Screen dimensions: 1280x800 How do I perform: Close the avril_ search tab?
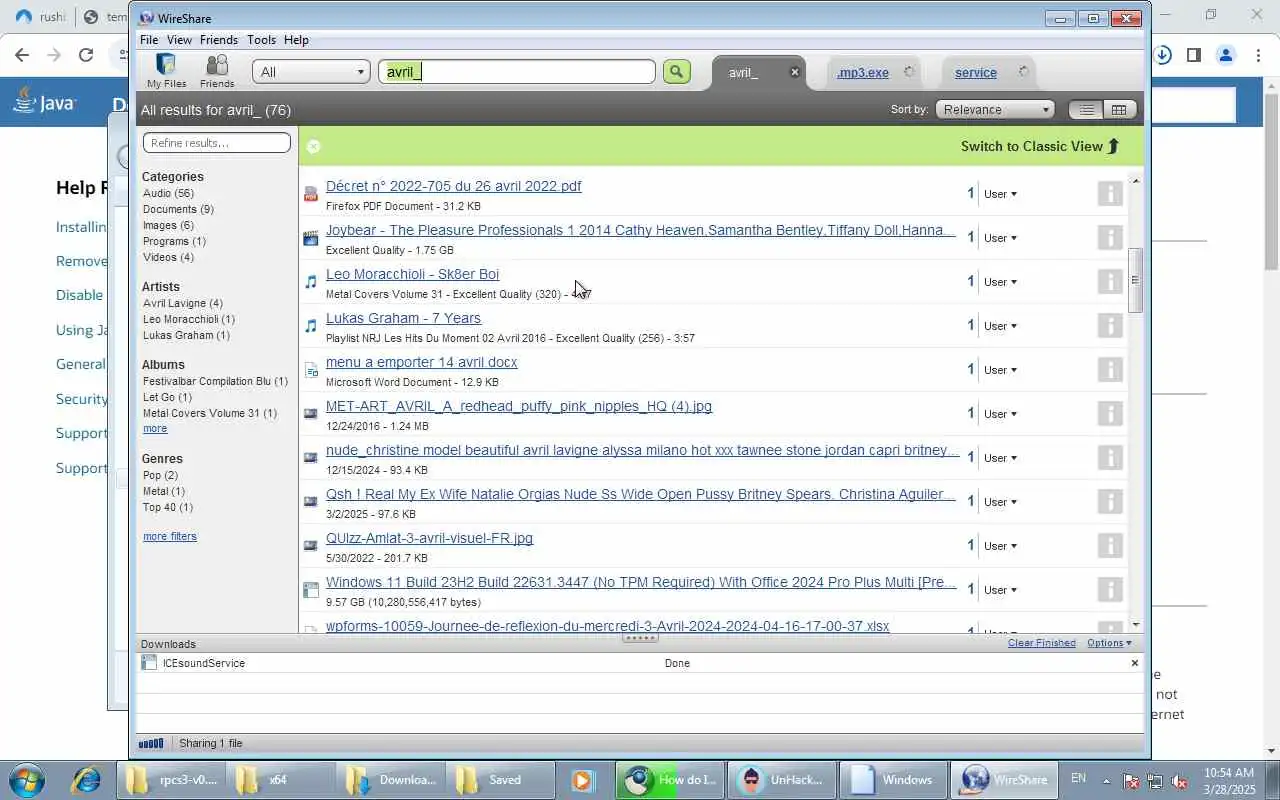click(x=795, y=72)
